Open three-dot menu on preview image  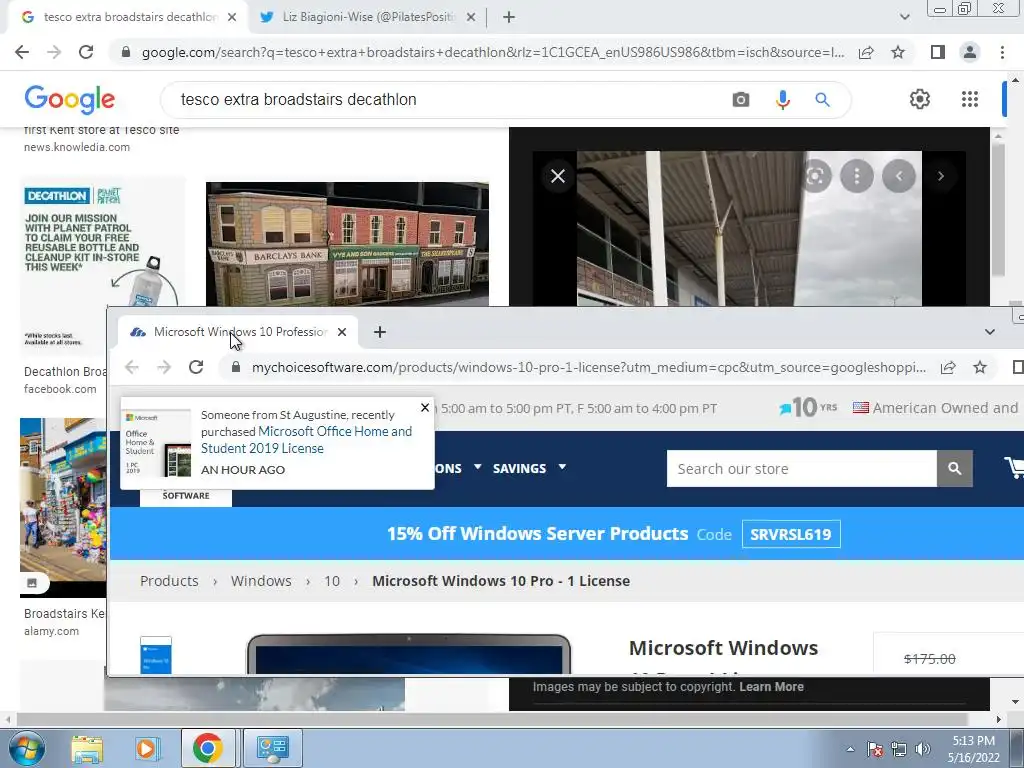click(x=857, y=176)
